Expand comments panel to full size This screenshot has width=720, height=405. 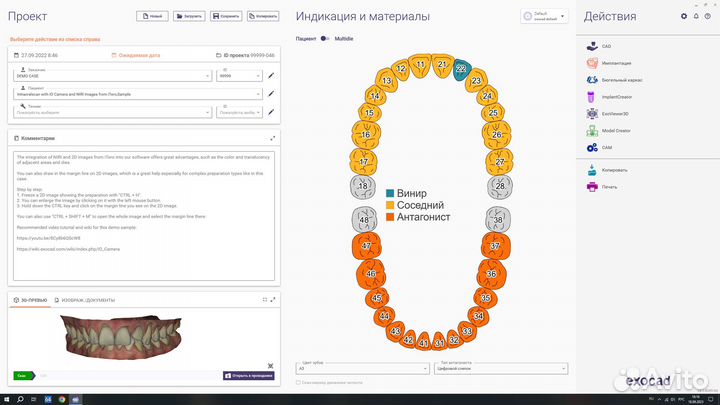coord(273,138)
